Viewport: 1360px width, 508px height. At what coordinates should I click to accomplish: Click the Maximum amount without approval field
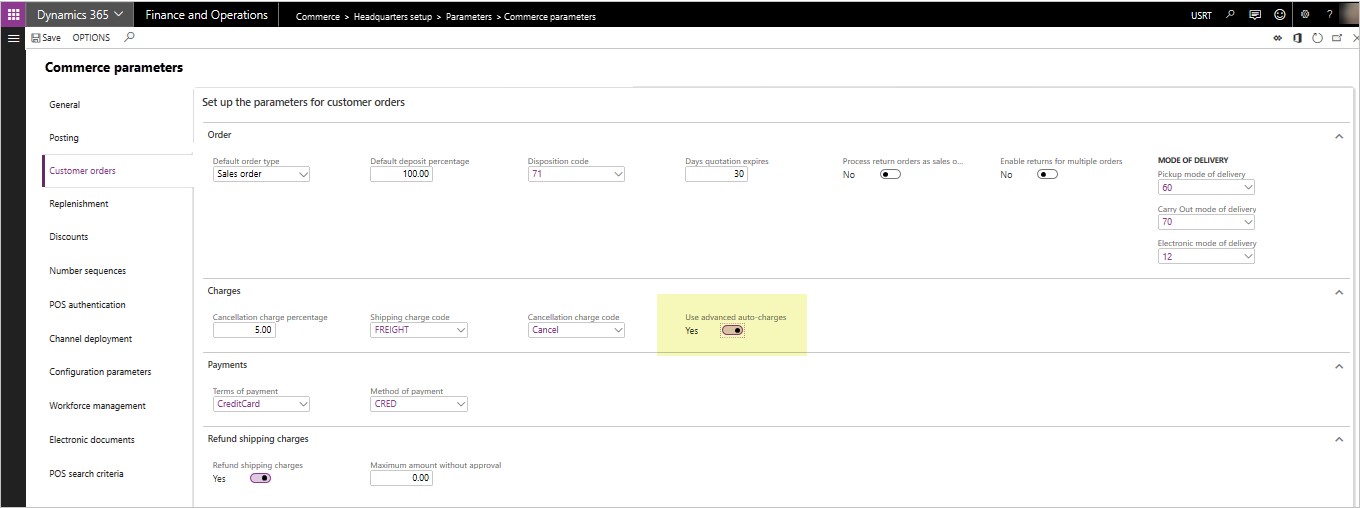tap(401, 478)
